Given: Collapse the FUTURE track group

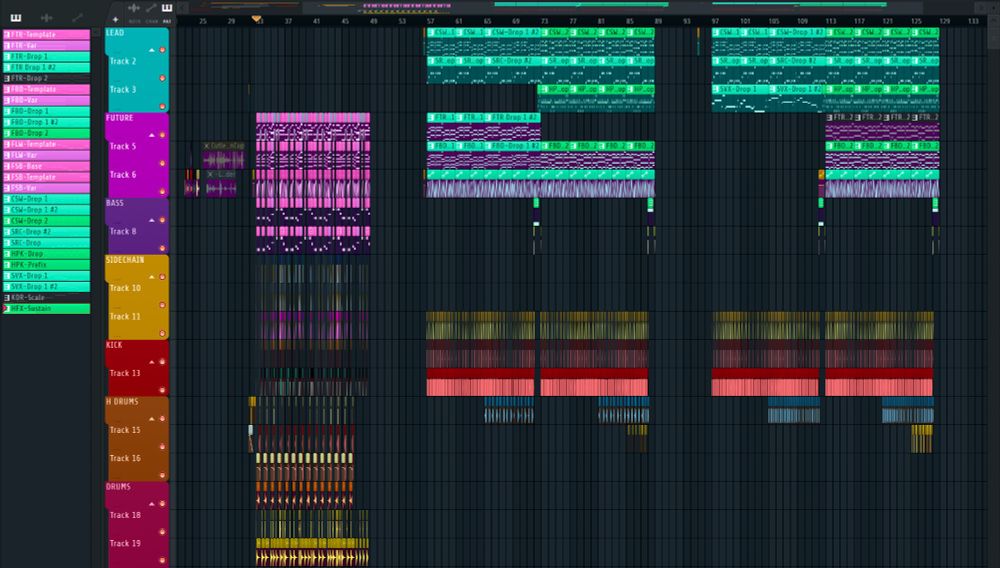Looking at the screenshot, I should pos(152,135).
